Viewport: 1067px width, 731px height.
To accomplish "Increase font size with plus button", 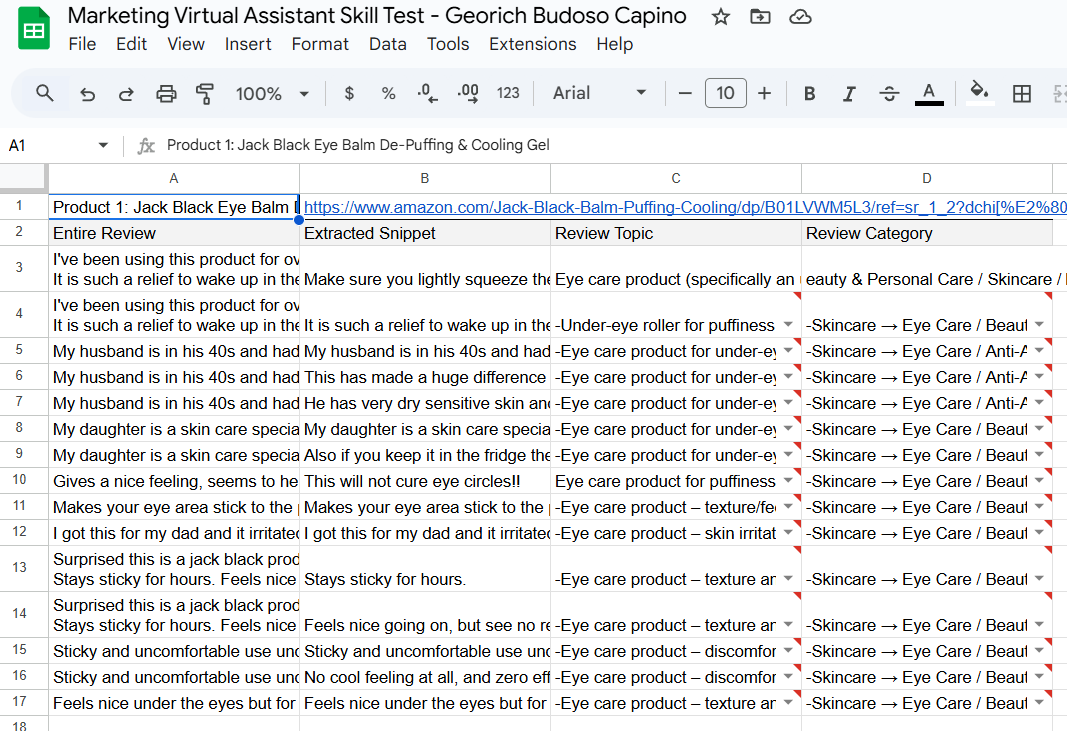I will tap(764, 93).
